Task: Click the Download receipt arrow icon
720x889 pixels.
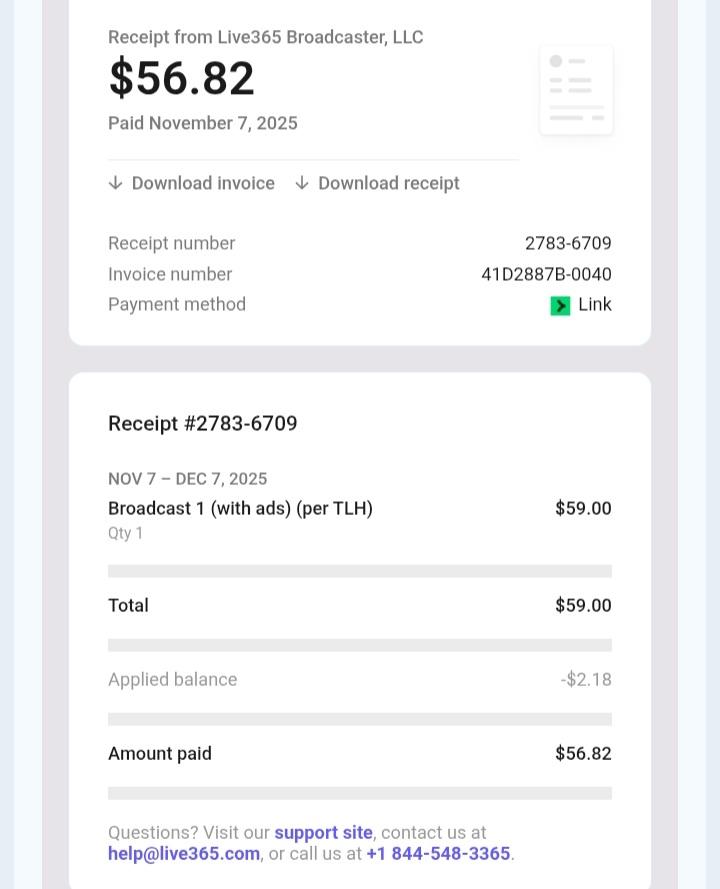Action: [x=302, y=183]
